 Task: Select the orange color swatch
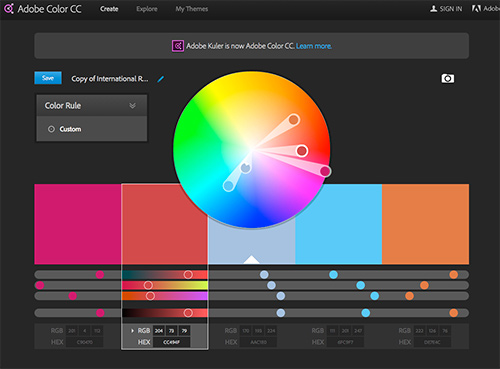pos(425,224)
